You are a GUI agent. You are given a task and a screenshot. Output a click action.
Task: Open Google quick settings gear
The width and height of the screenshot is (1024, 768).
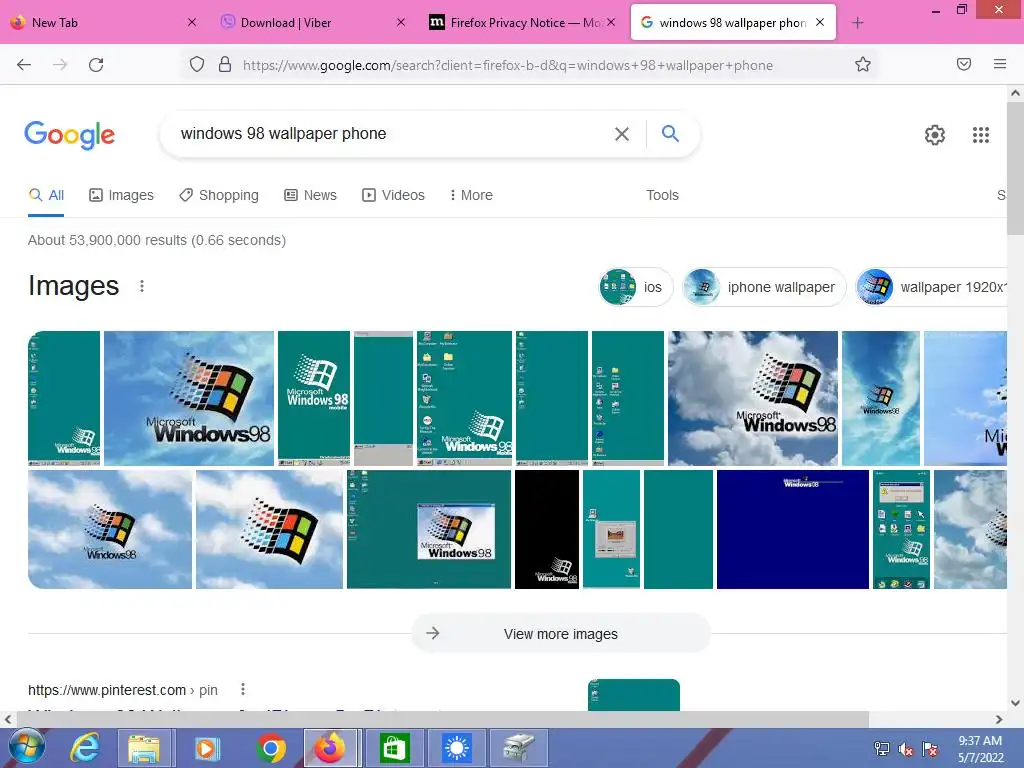tap(935, 135)
